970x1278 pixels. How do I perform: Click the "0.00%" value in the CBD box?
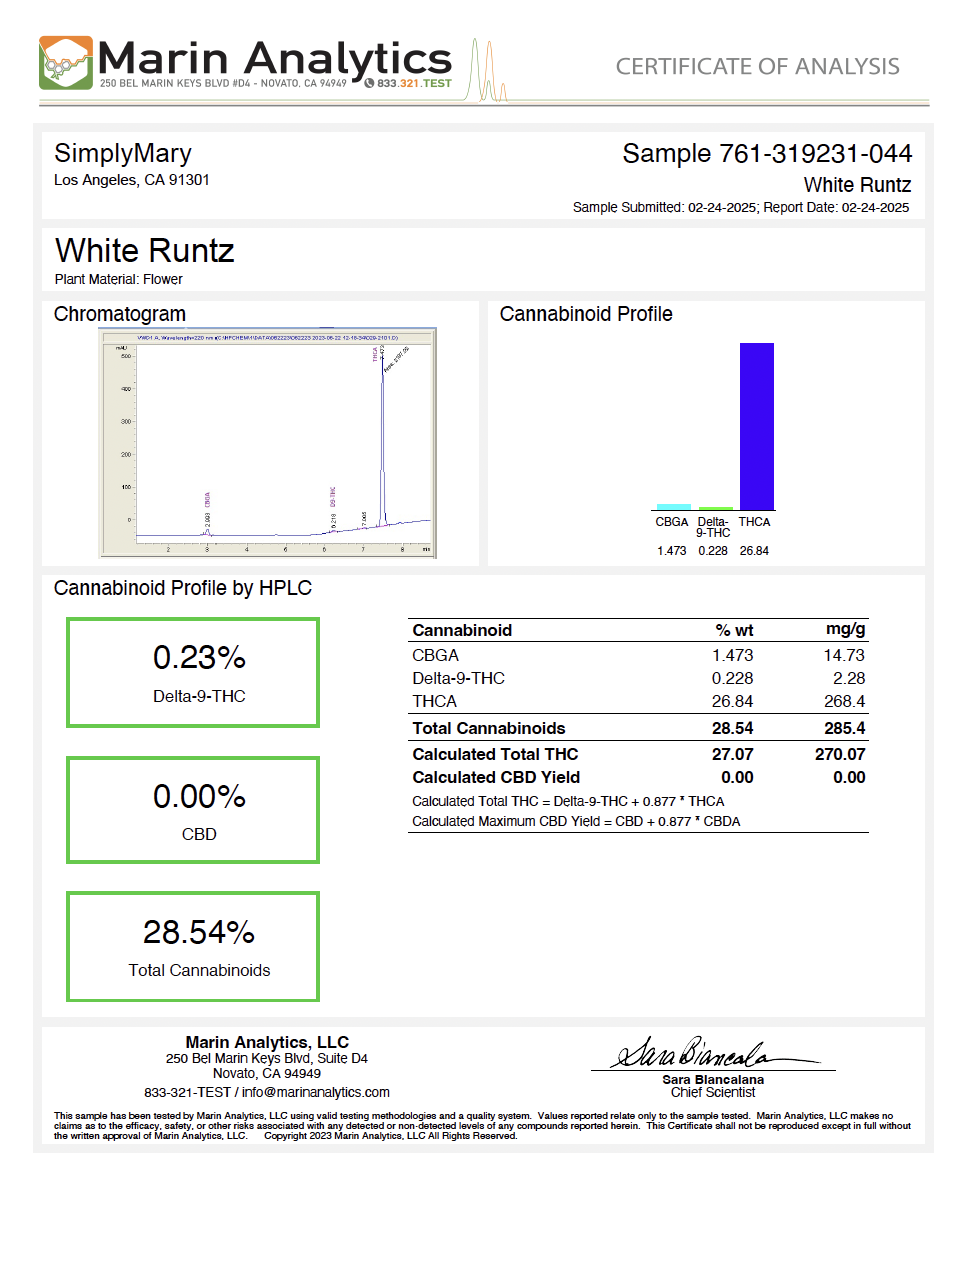click(x=199, y=797)
